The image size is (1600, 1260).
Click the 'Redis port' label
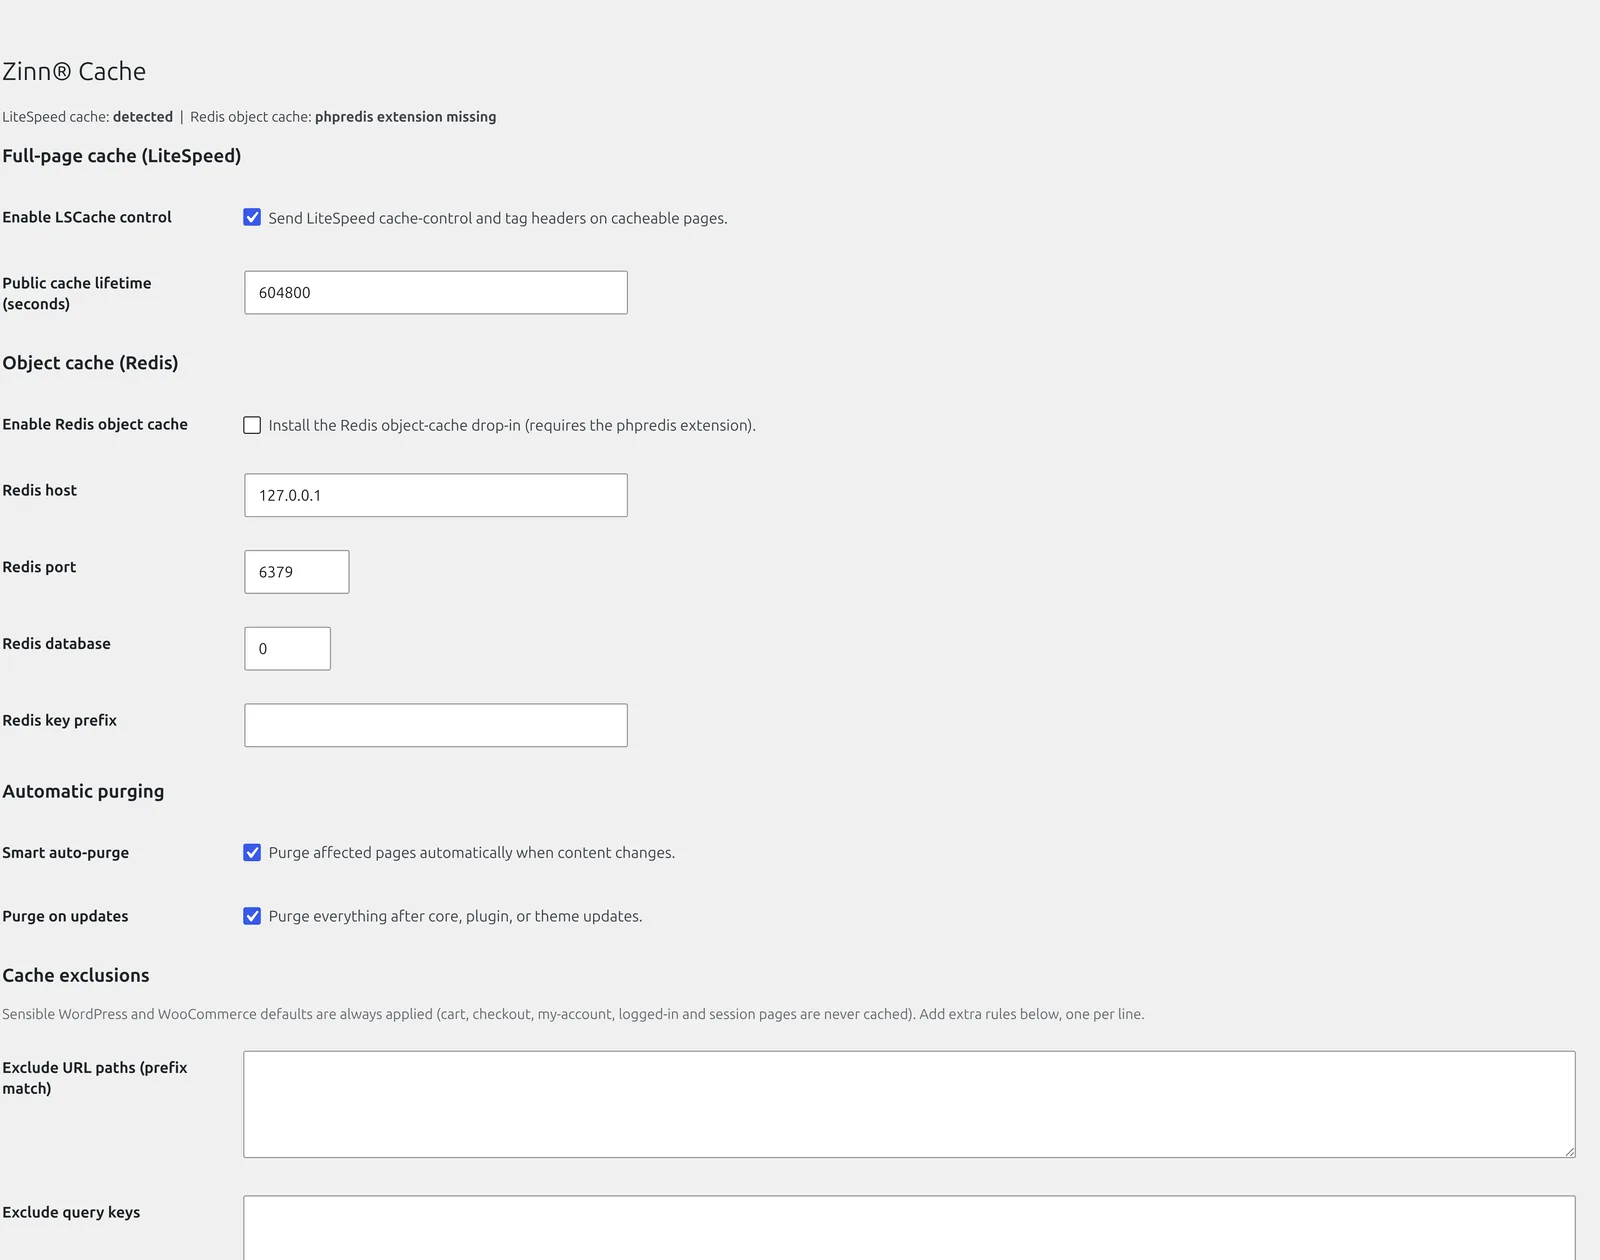[39, 567]
